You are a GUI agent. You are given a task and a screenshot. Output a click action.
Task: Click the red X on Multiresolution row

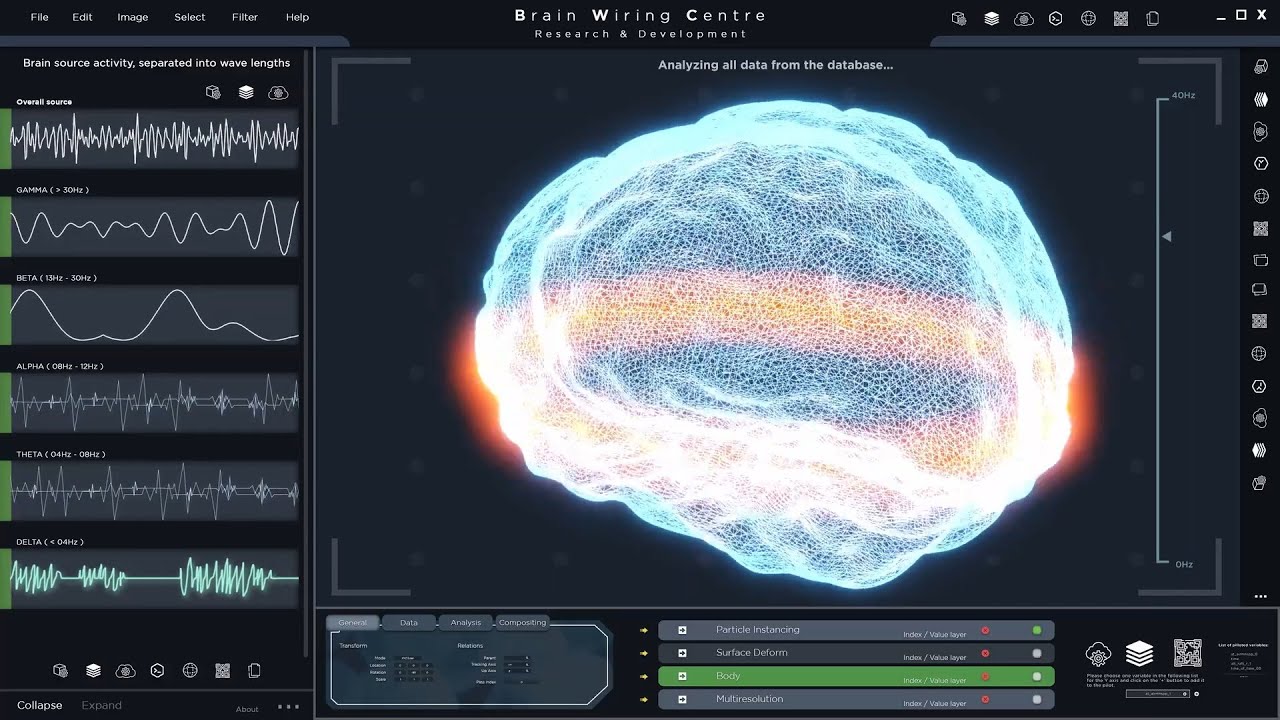tap(985, 699)
